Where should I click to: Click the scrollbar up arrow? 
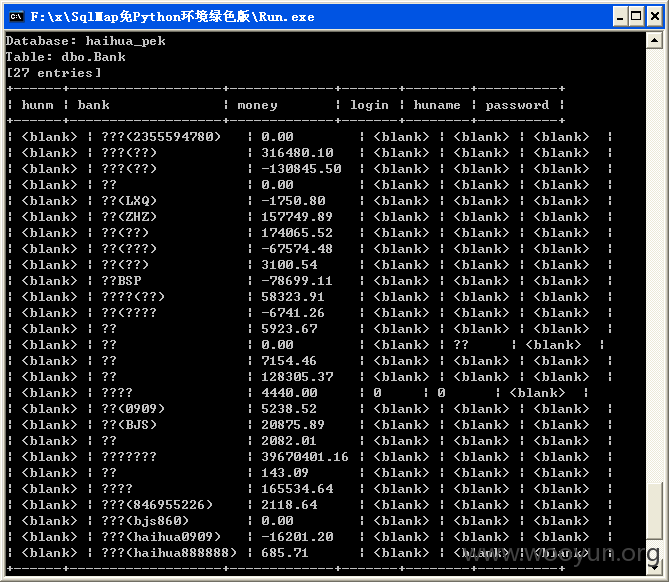click(x=654, y=41)
